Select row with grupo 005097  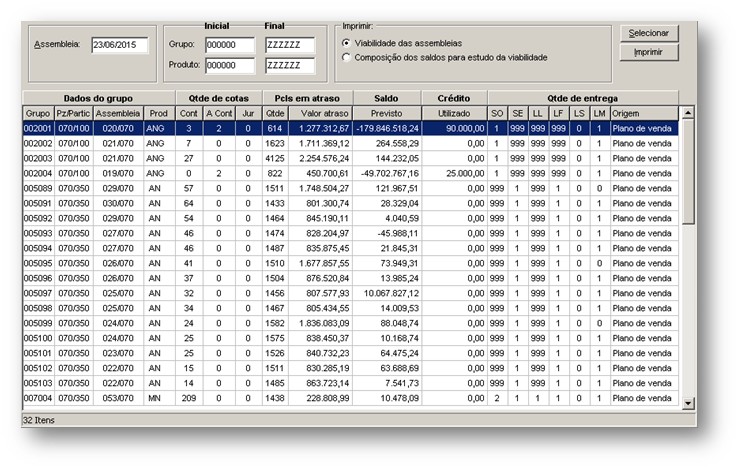tap(351, 293)
